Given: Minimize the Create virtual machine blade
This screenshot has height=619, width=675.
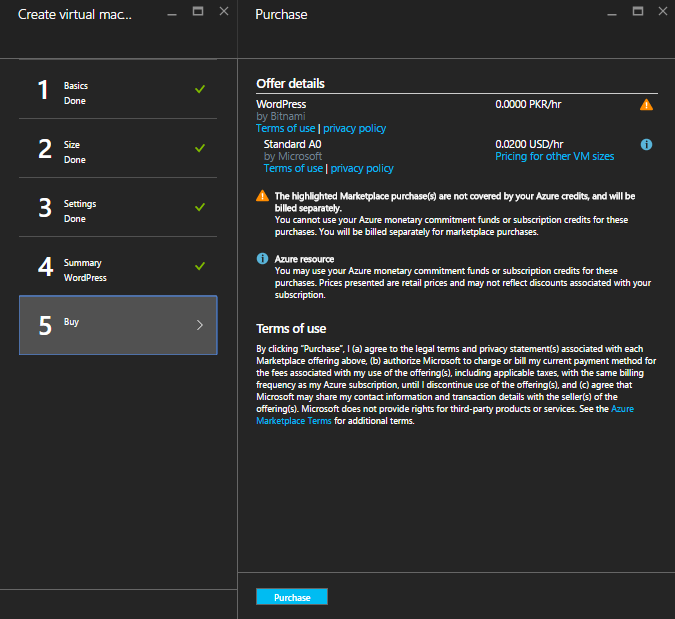Looking at the screenshot, I should click(x=172, y=15).
